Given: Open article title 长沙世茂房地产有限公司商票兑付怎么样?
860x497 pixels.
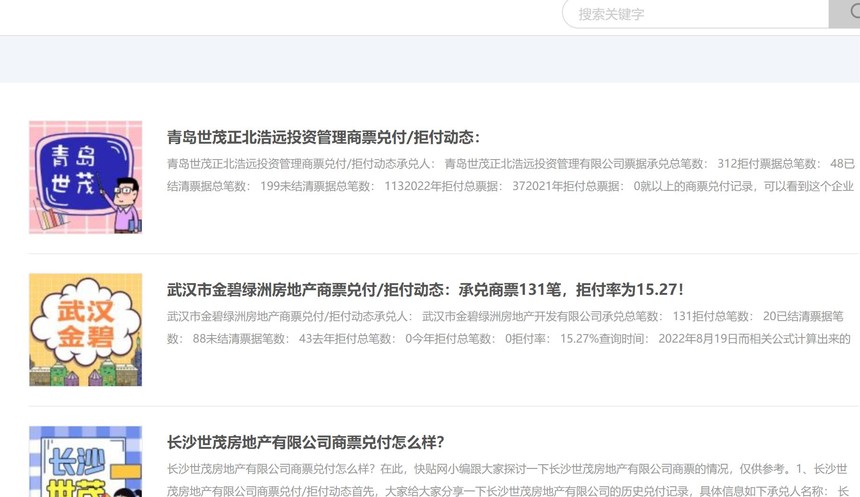Looking at the screenshot, I should 305,442.
